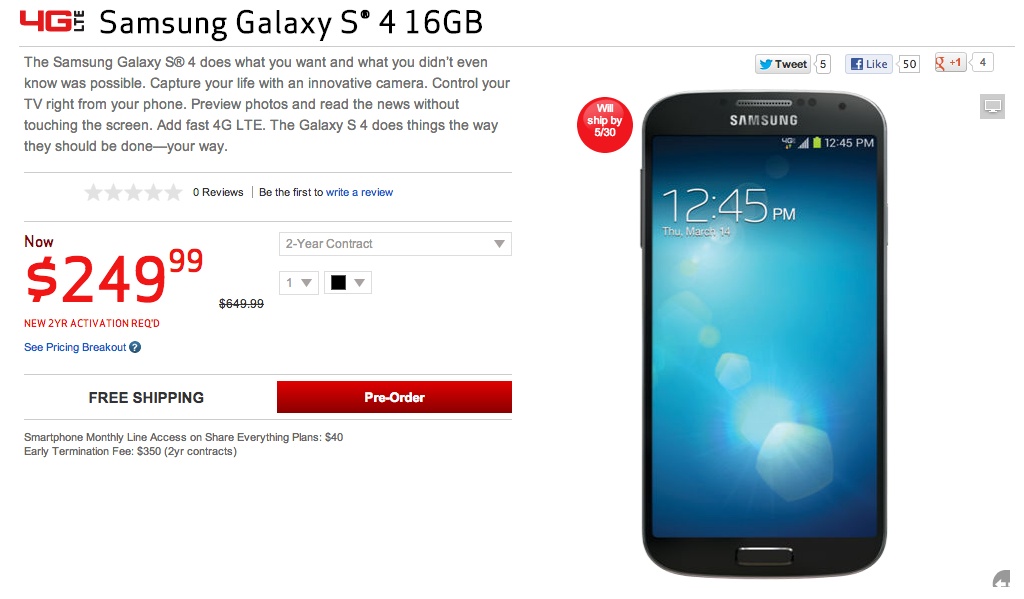
Task: Click the Twitter Tweet button
Action: 783,64
